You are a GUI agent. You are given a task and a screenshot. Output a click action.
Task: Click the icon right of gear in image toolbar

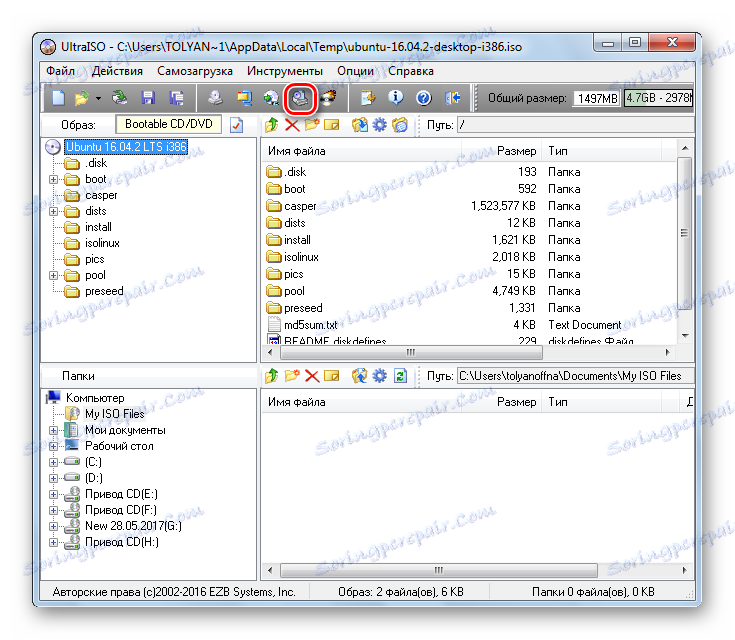pyautogui.click(x=400, y=125)
